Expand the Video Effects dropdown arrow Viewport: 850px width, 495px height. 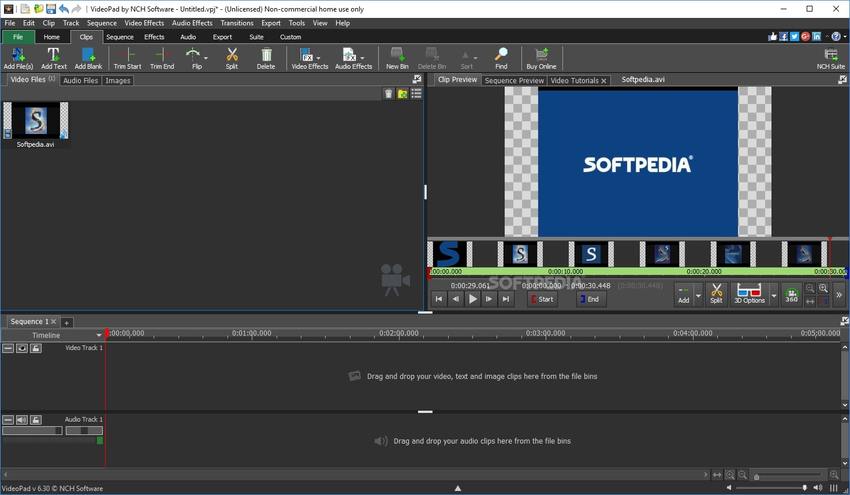coord(318,57)
